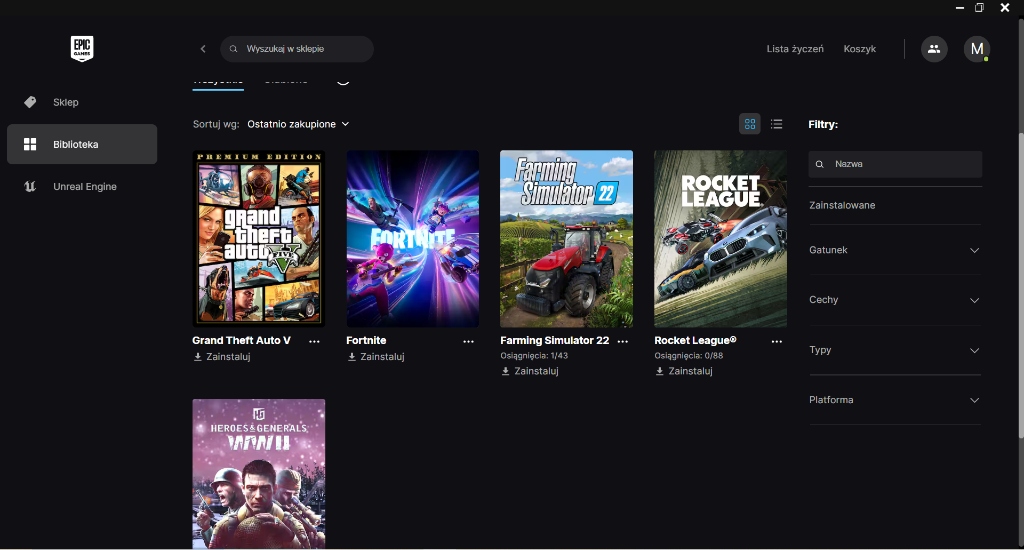Click the Farming Simulator 22 title
Screen dimensions: 1024x550
pyautogui.click(x=554, y=340)
